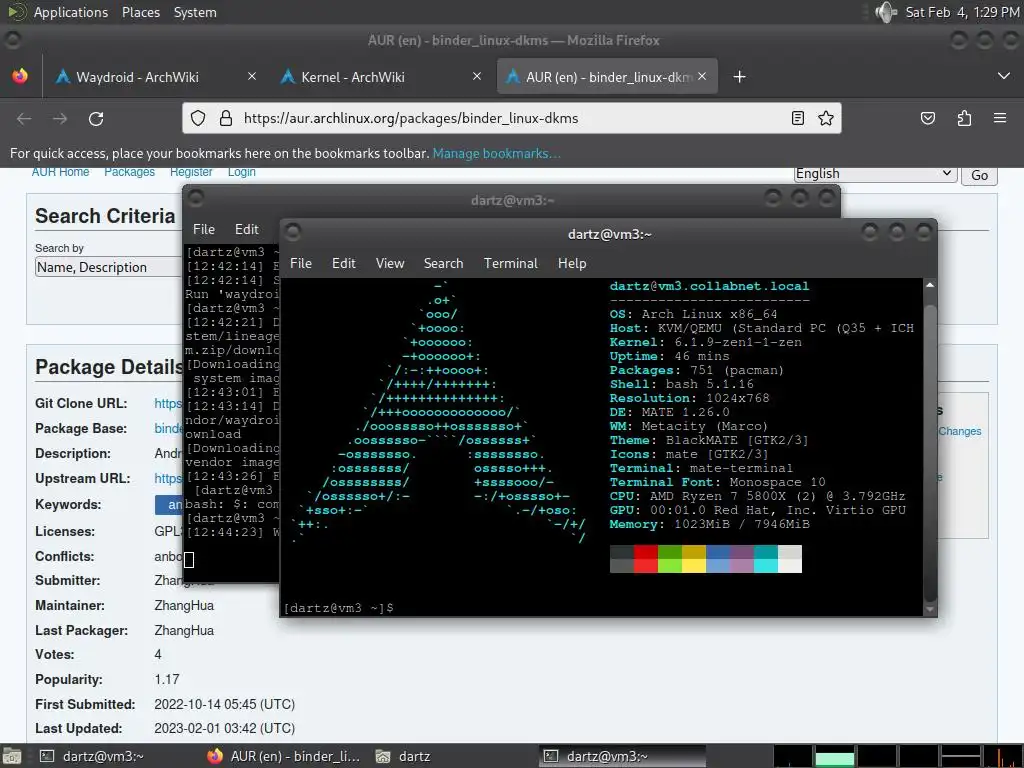Viewport: 1024px width, 768px height.
Task: Reload the AUR page
Action: 96,119
